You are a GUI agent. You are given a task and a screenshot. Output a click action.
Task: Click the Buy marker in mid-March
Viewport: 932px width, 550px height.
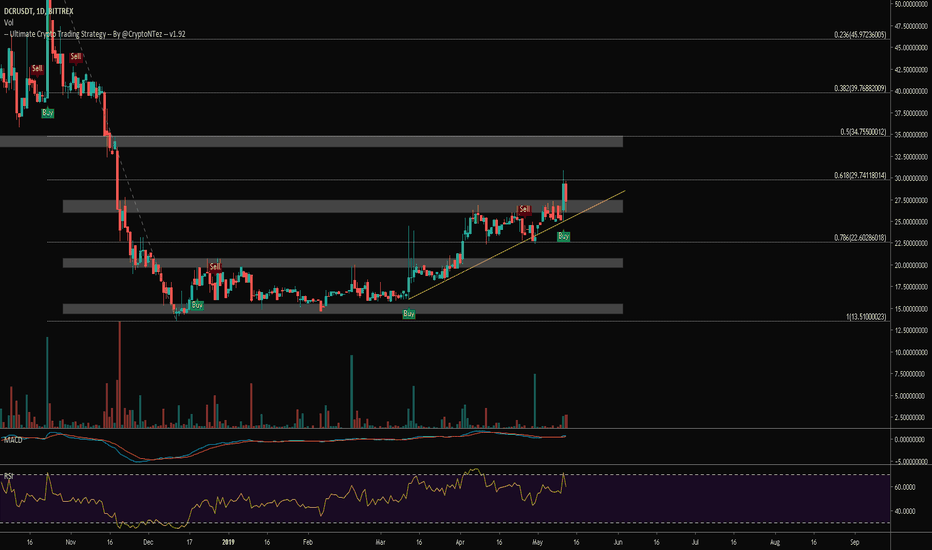[x=409, y=313]
